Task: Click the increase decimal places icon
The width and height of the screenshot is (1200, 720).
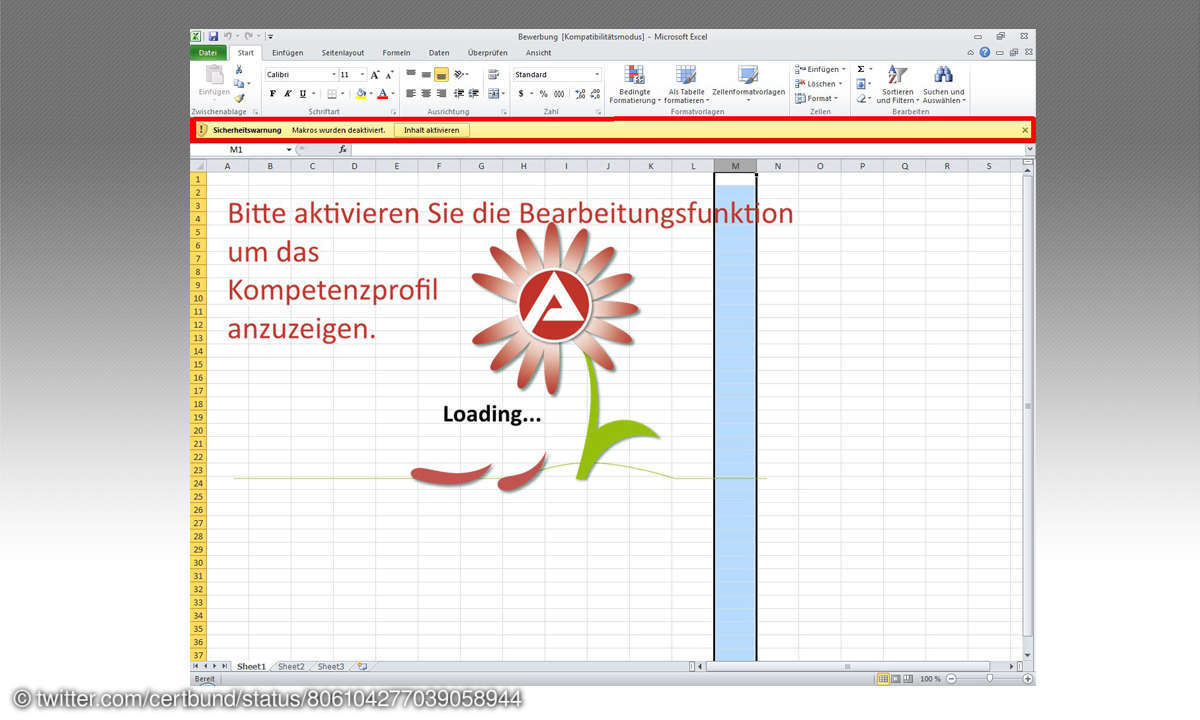Action: [580, 94]
